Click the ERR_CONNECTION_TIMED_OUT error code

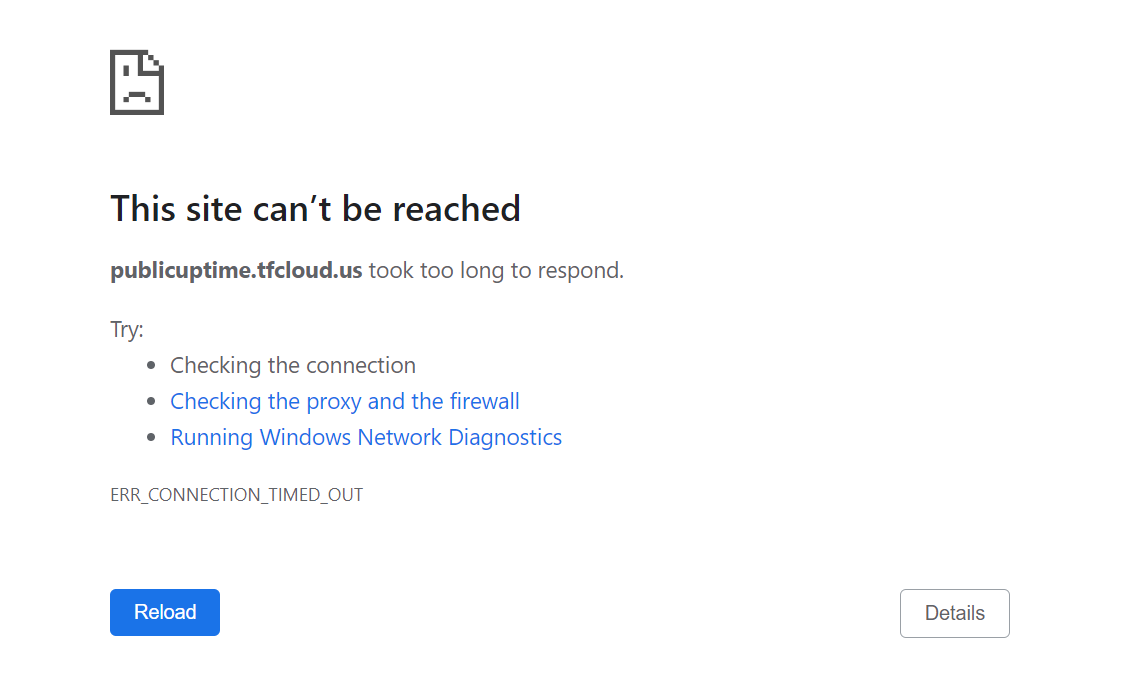click(237, 494)
